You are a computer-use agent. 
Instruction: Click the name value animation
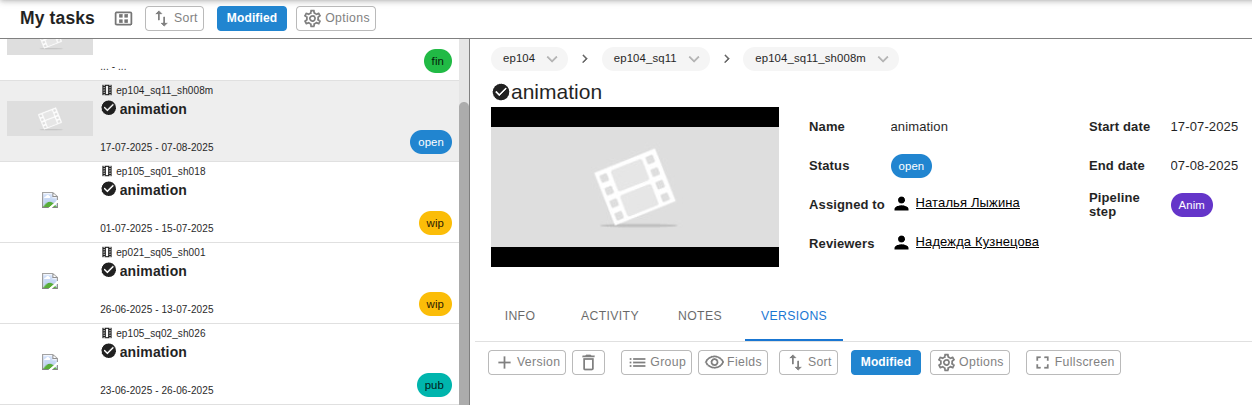[x=919, y=127]
